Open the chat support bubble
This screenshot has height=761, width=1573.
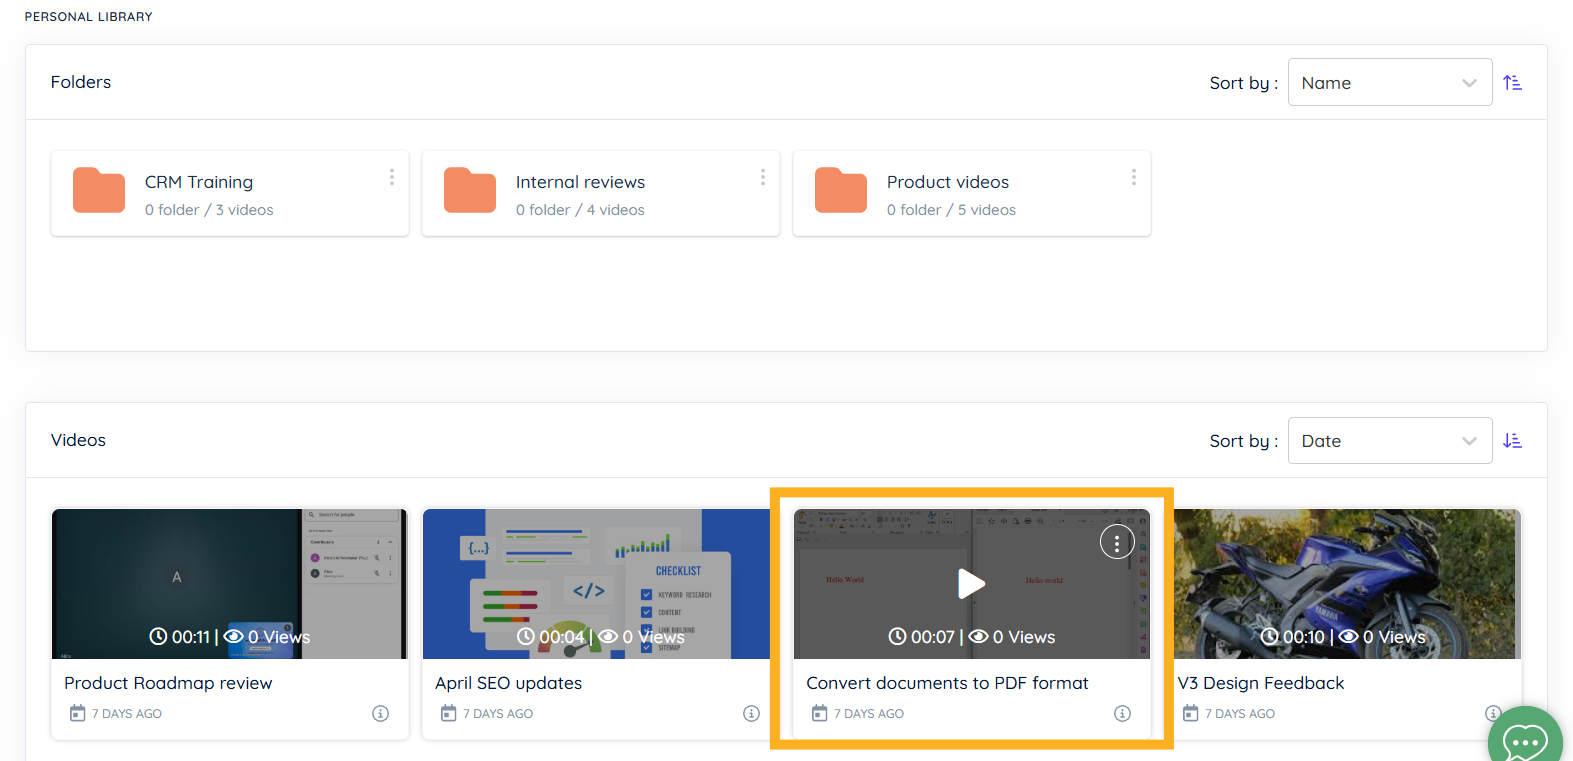click(1524, 741)
